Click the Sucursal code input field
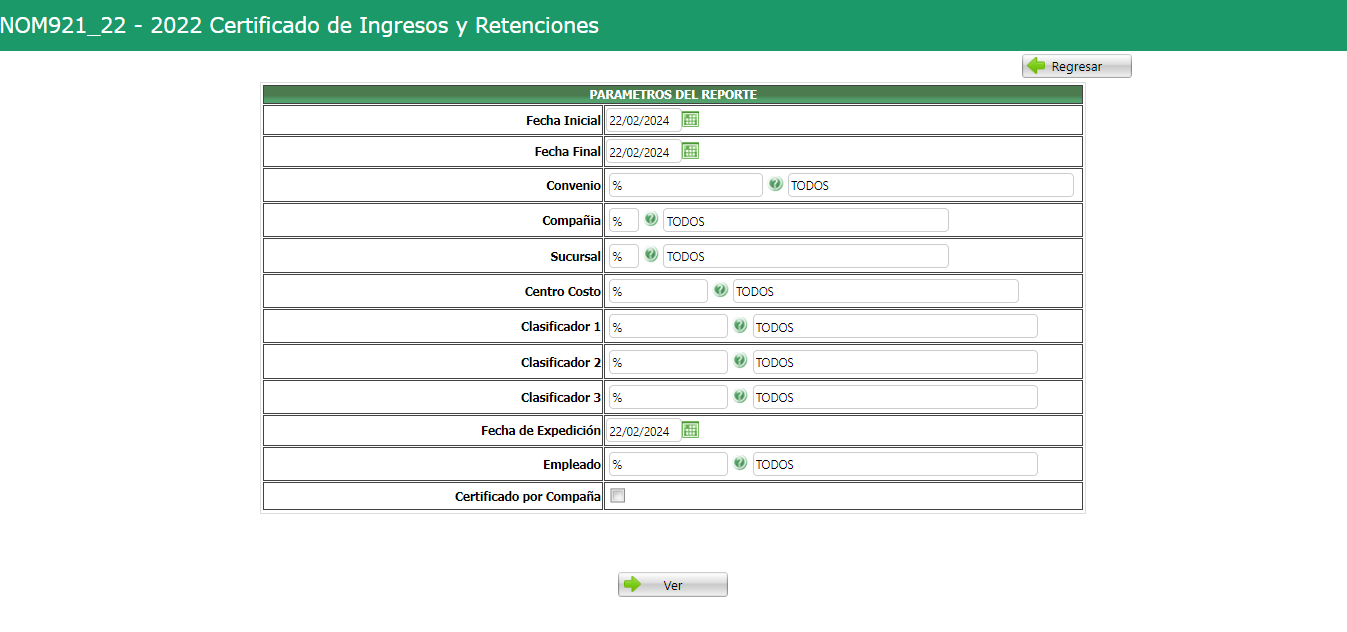 624,256
